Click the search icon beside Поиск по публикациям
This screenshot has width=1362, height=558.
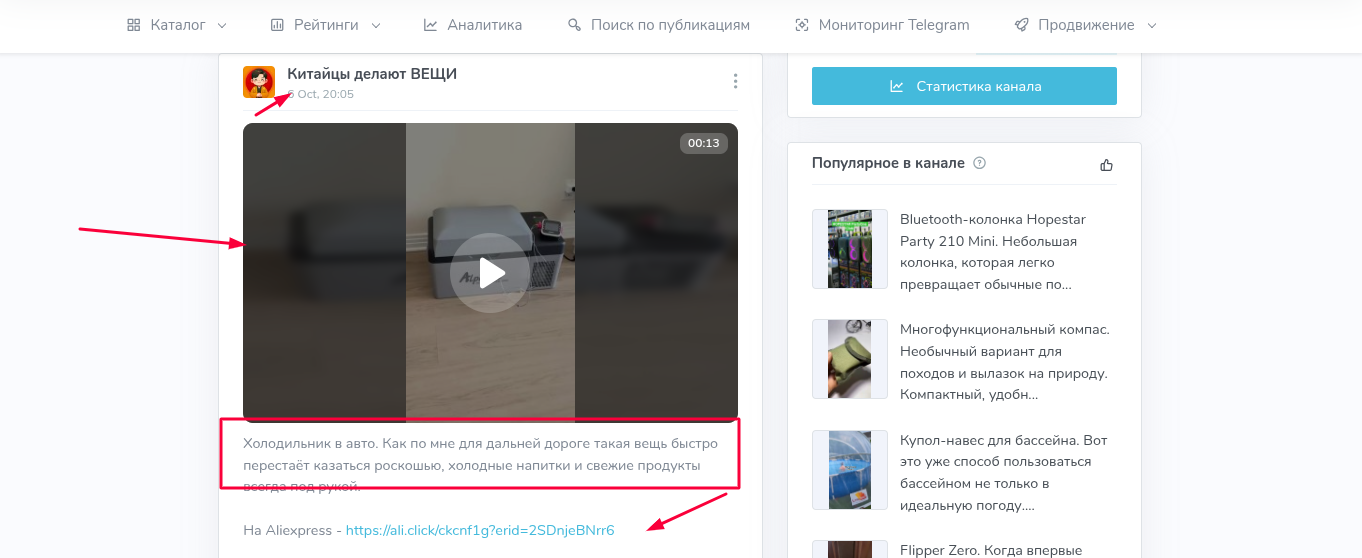pos(574,25)
